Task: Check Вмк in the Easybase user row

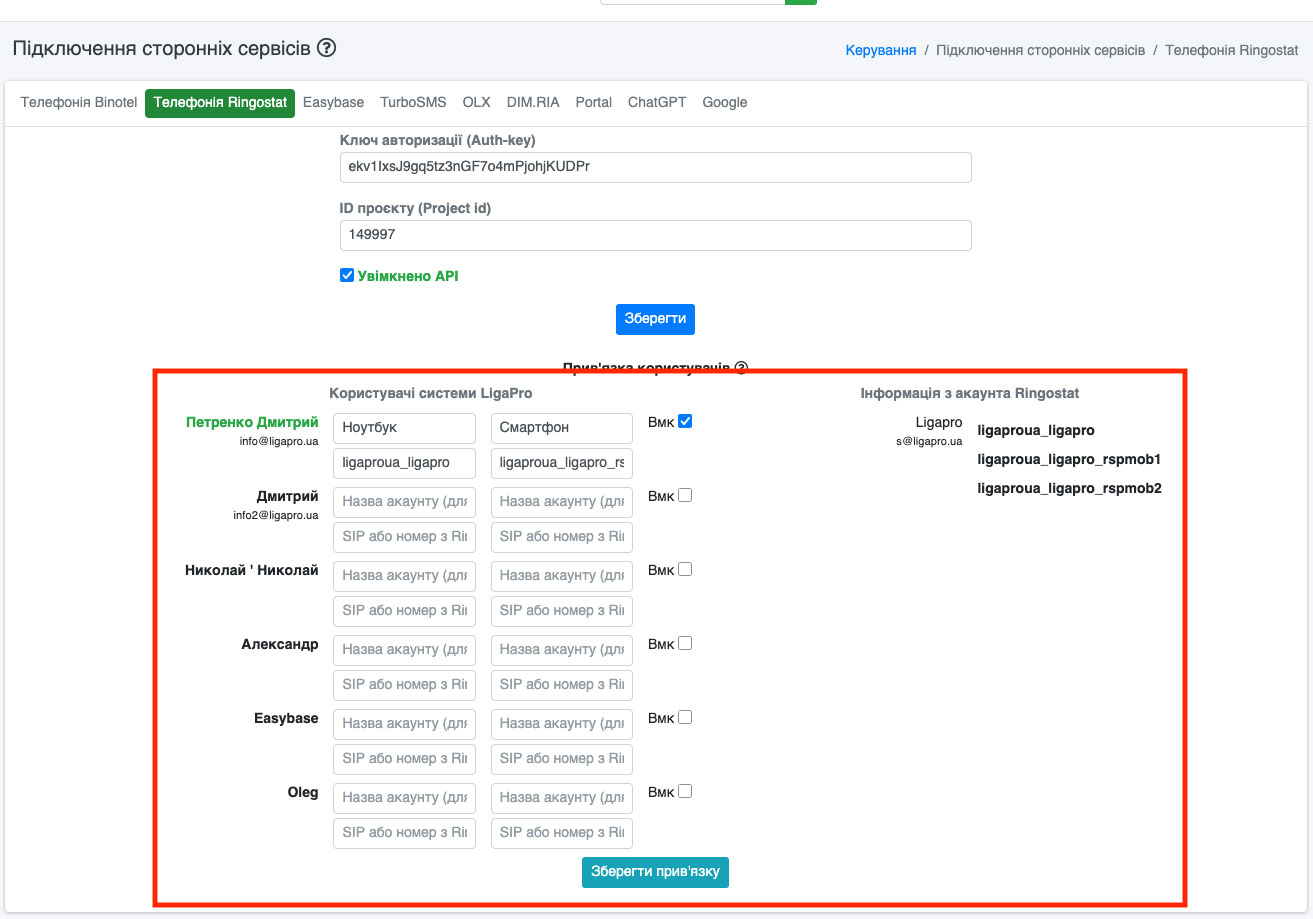Action: (685, 717)
